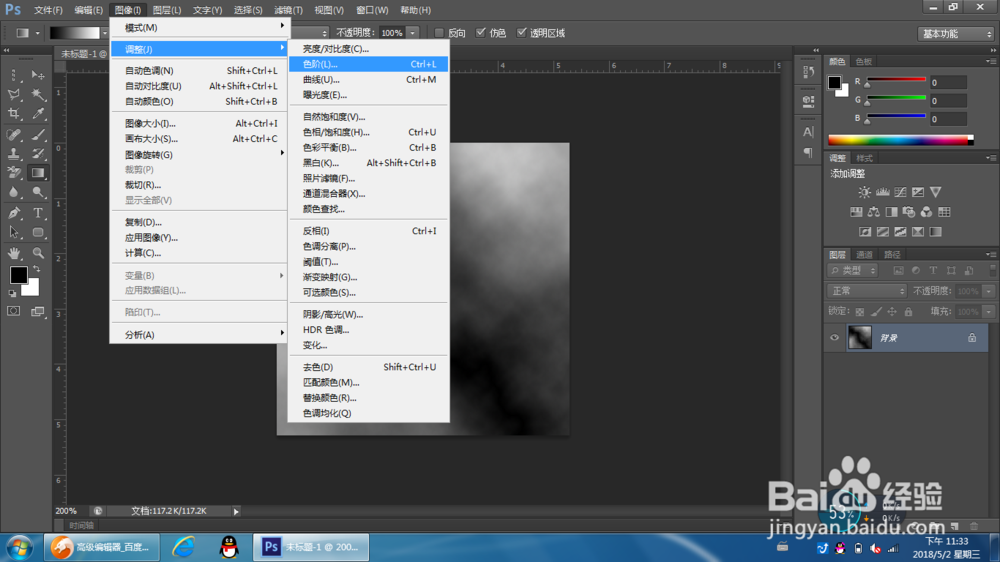
Task: Click the 背景 layer thumbnail
Action: point(859,337)
